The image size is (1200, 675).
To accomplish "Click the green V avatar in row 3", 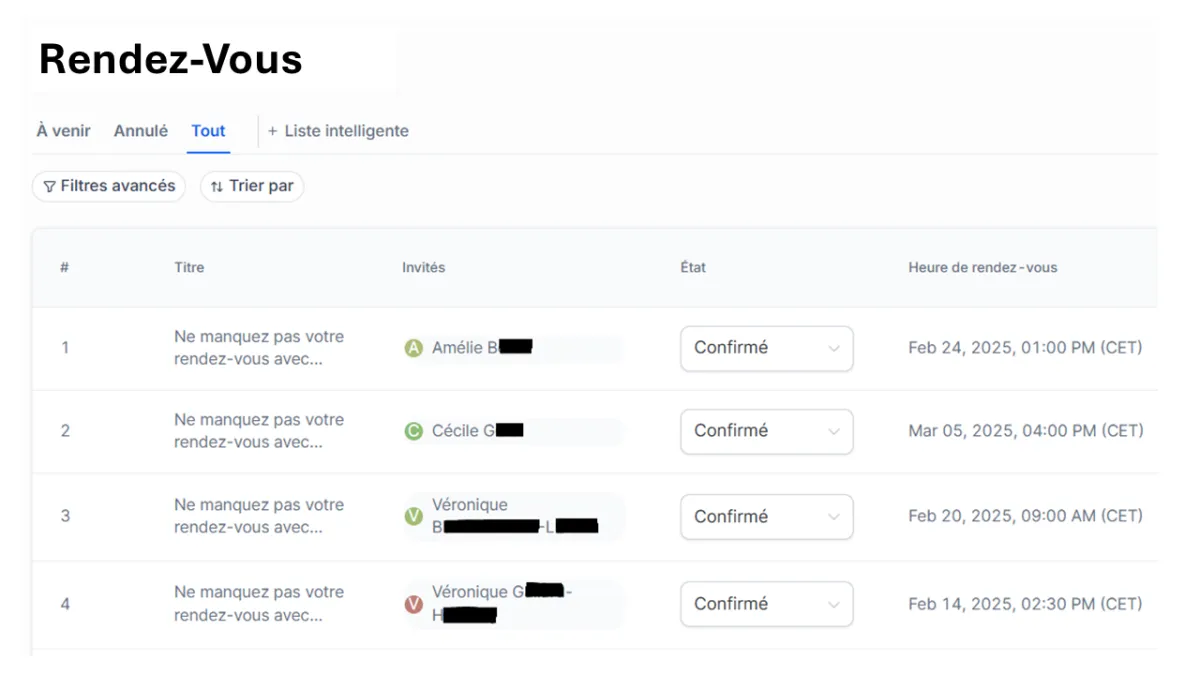I will tap(413, 516).
